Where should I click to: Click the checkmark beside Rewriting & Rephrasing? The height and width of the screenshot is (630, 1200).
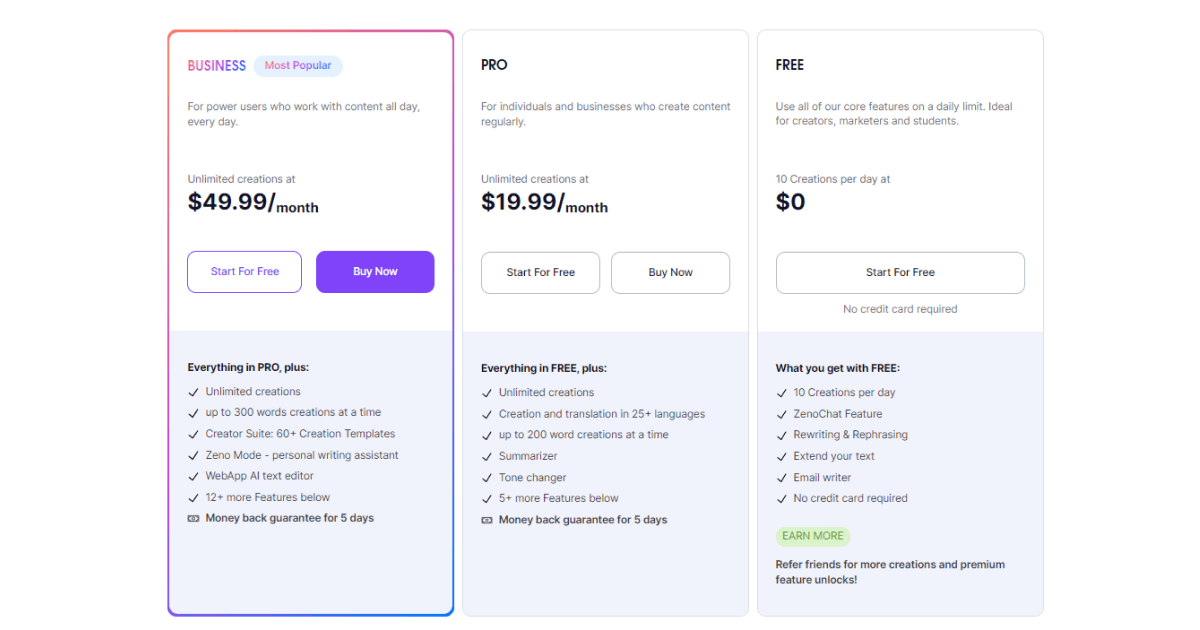point(783,434)
